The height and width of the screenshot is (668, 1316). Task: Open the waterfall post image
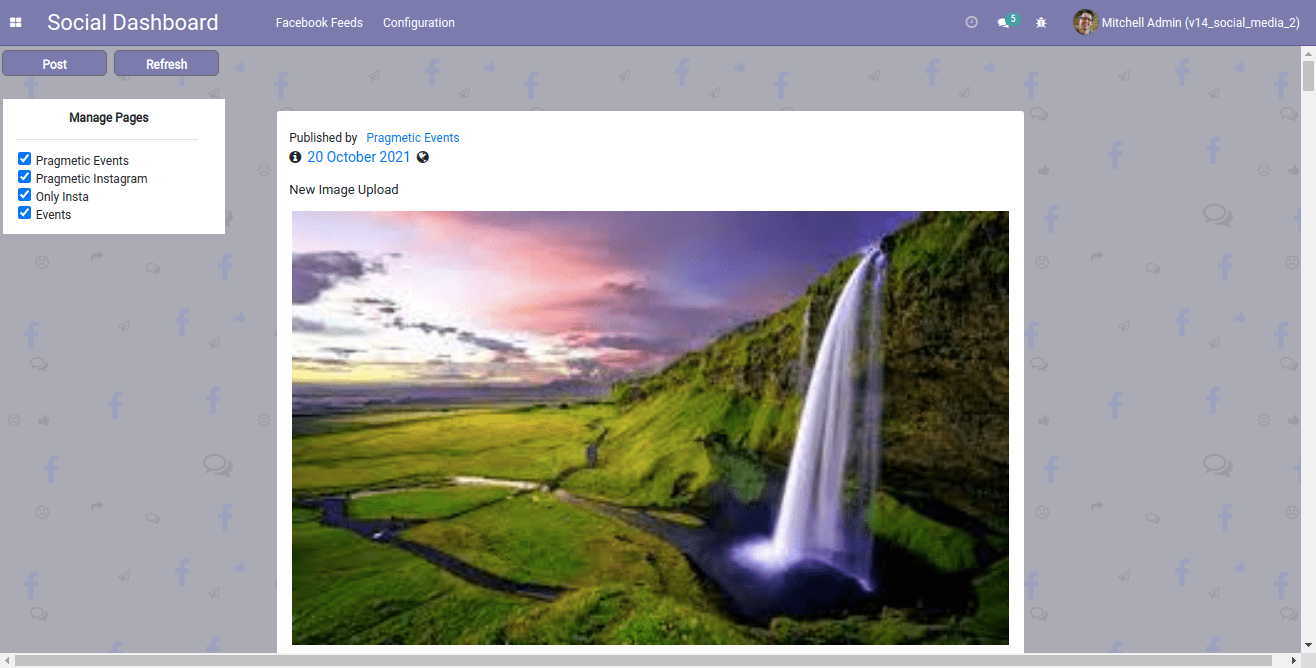650,428
